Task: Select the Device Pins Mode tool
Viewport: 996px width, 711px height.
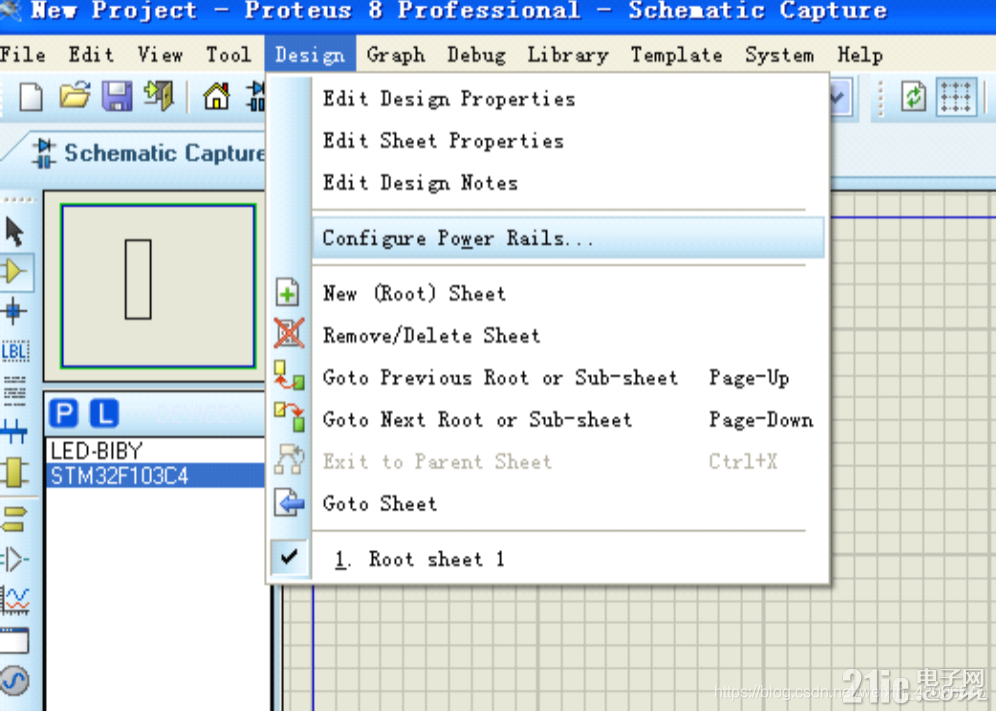Action: 14,559
